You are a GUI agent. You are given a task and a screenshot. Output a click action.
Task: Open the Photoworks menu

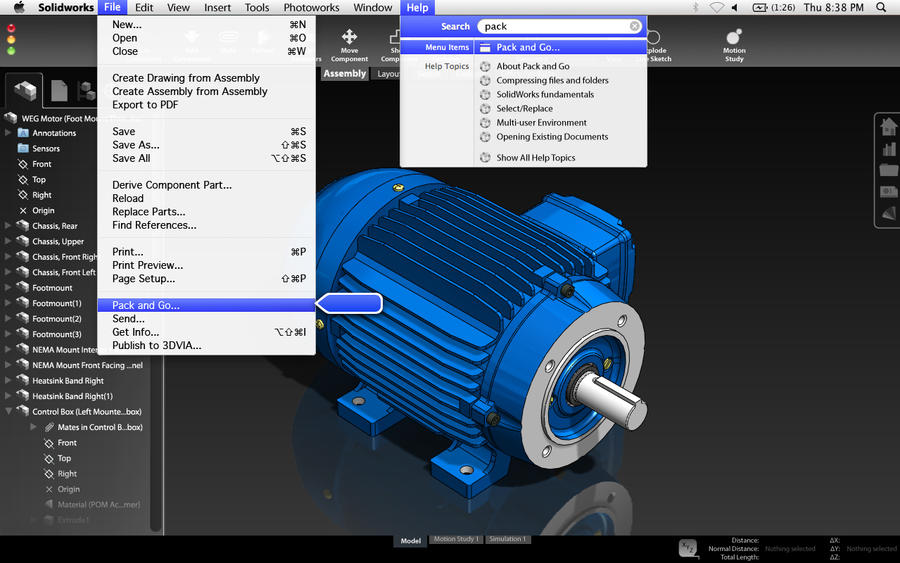click(x=311, y=7)
